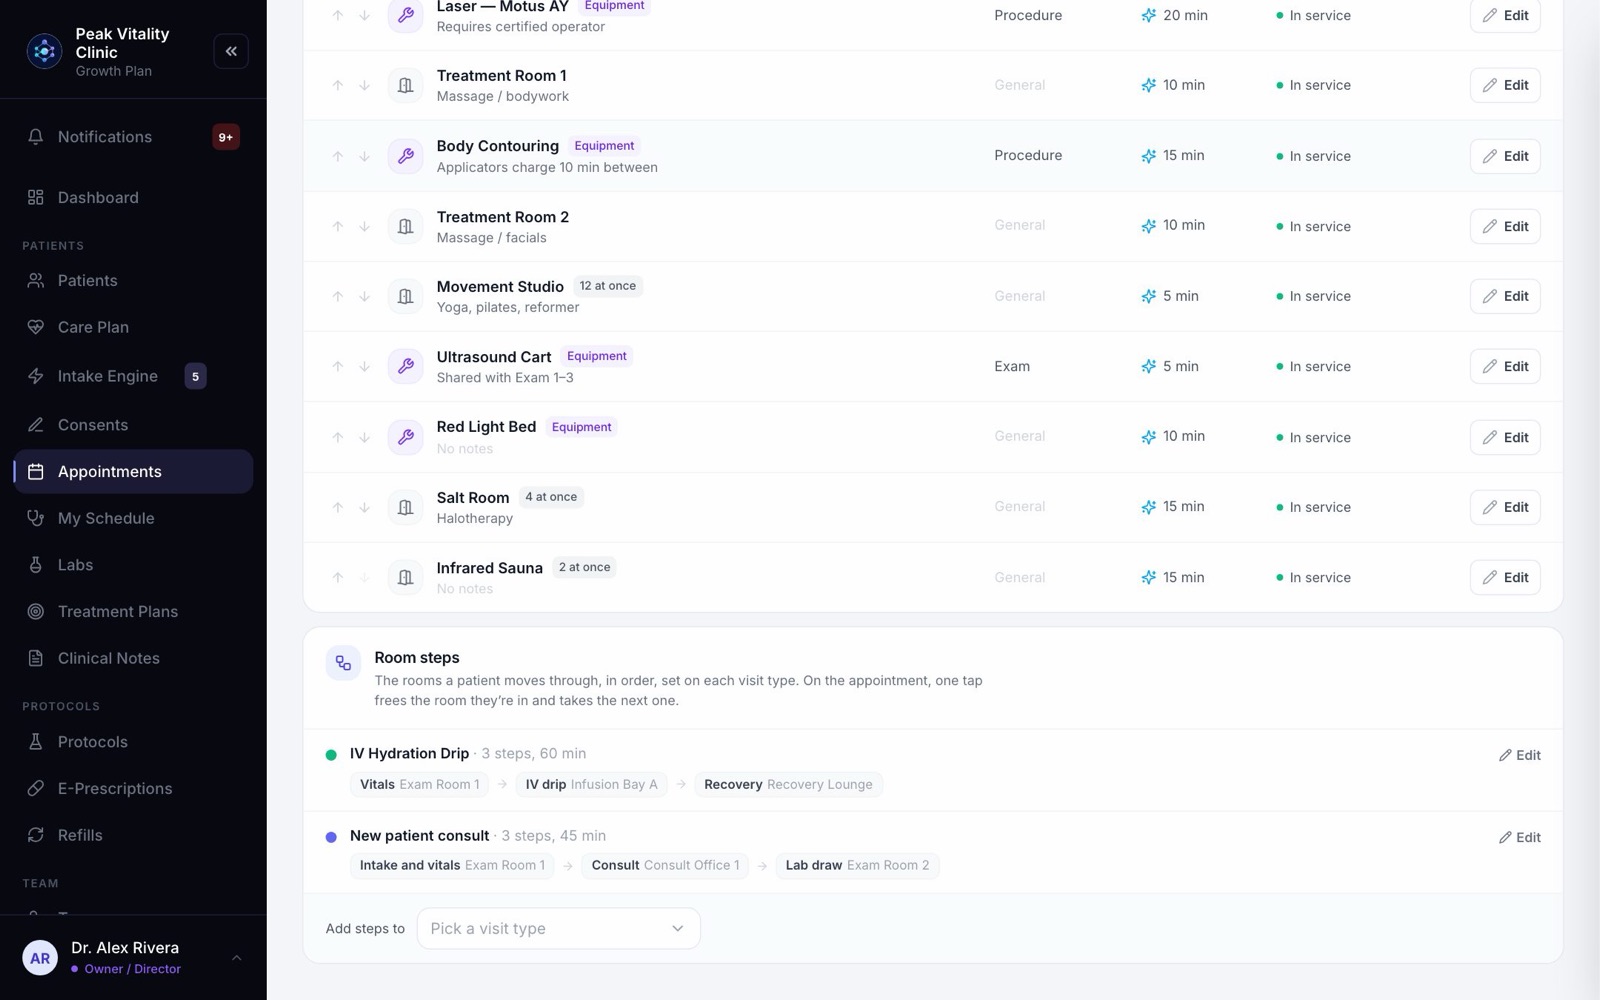
Task: Expand the Dr. Alex Rivera account menu
Action: click(x=237, y=958)
